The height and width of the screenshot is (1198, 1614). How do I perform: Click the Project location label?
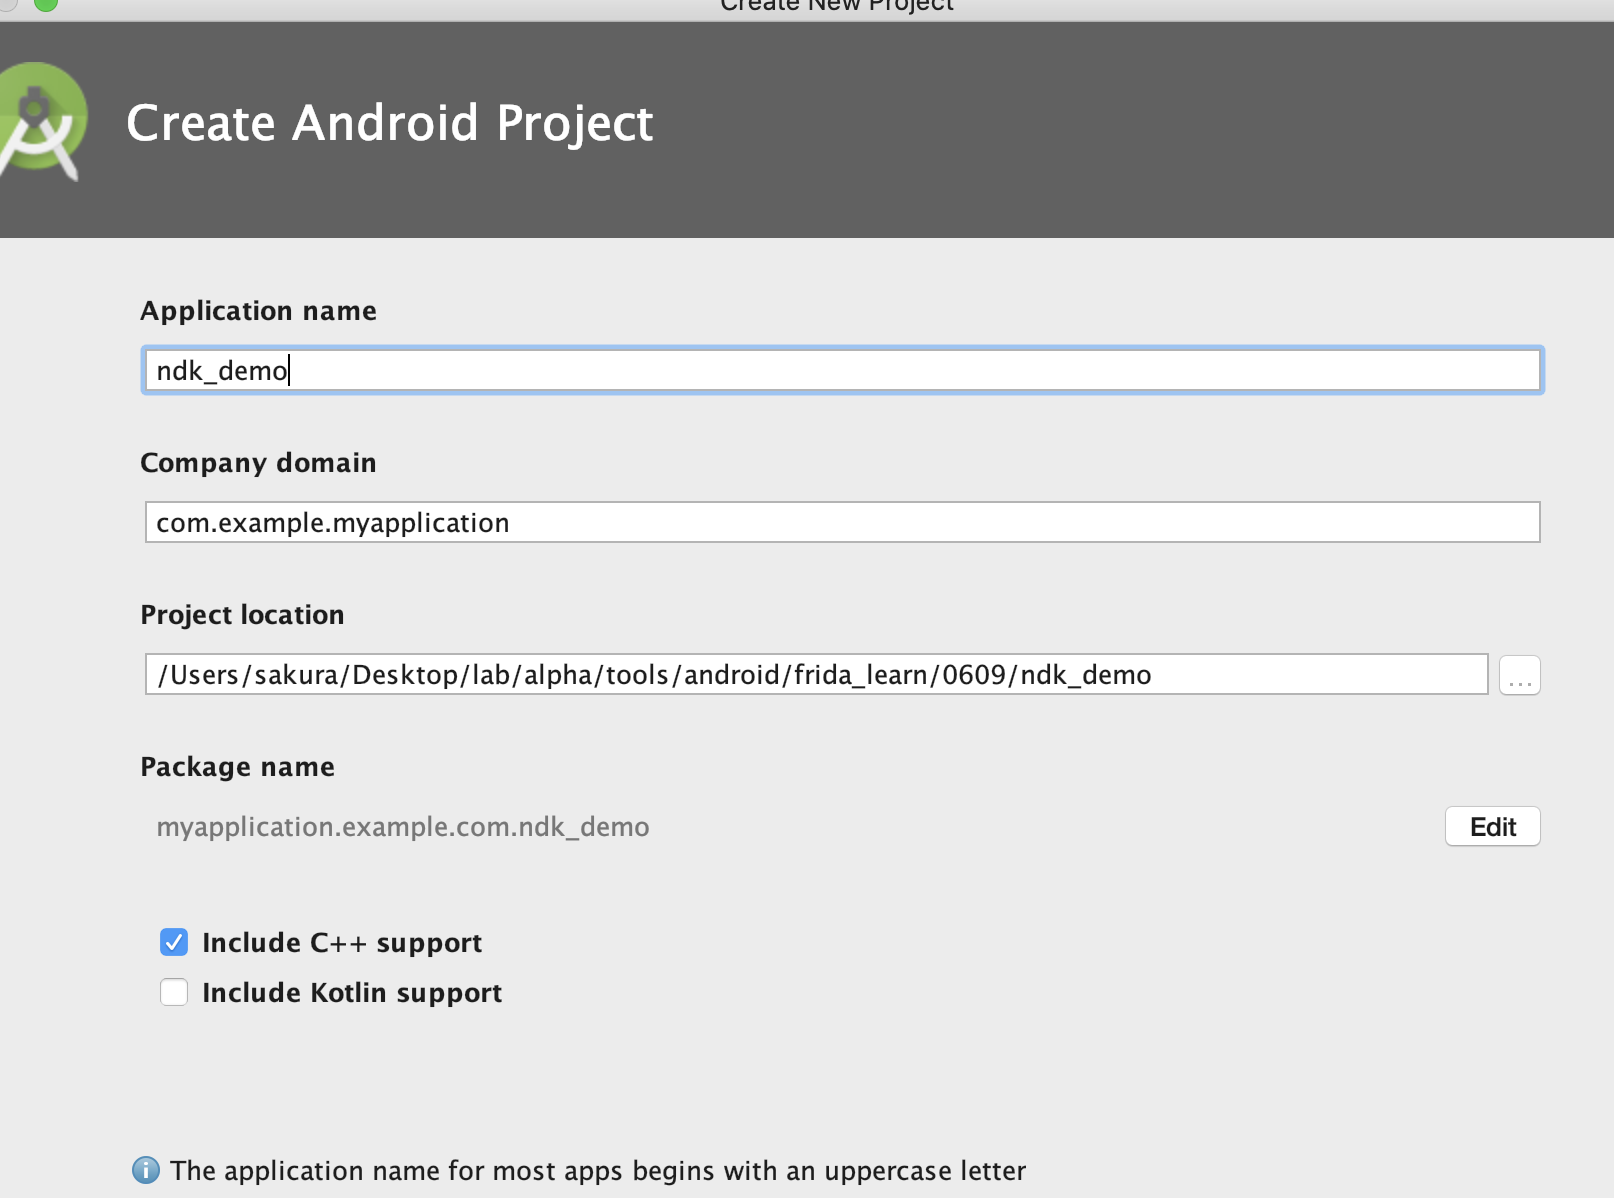(242, 615)
